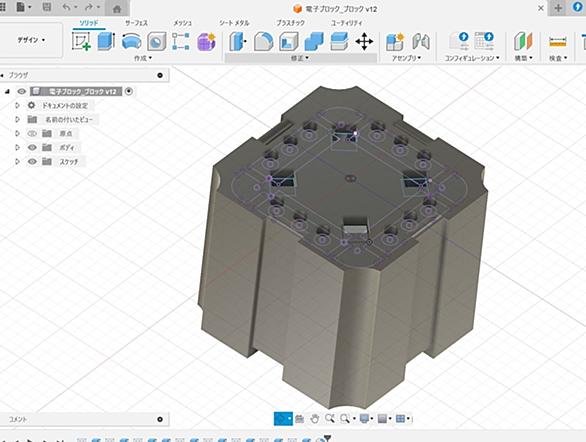Select the Shell tool

click(x=289, y=41)
